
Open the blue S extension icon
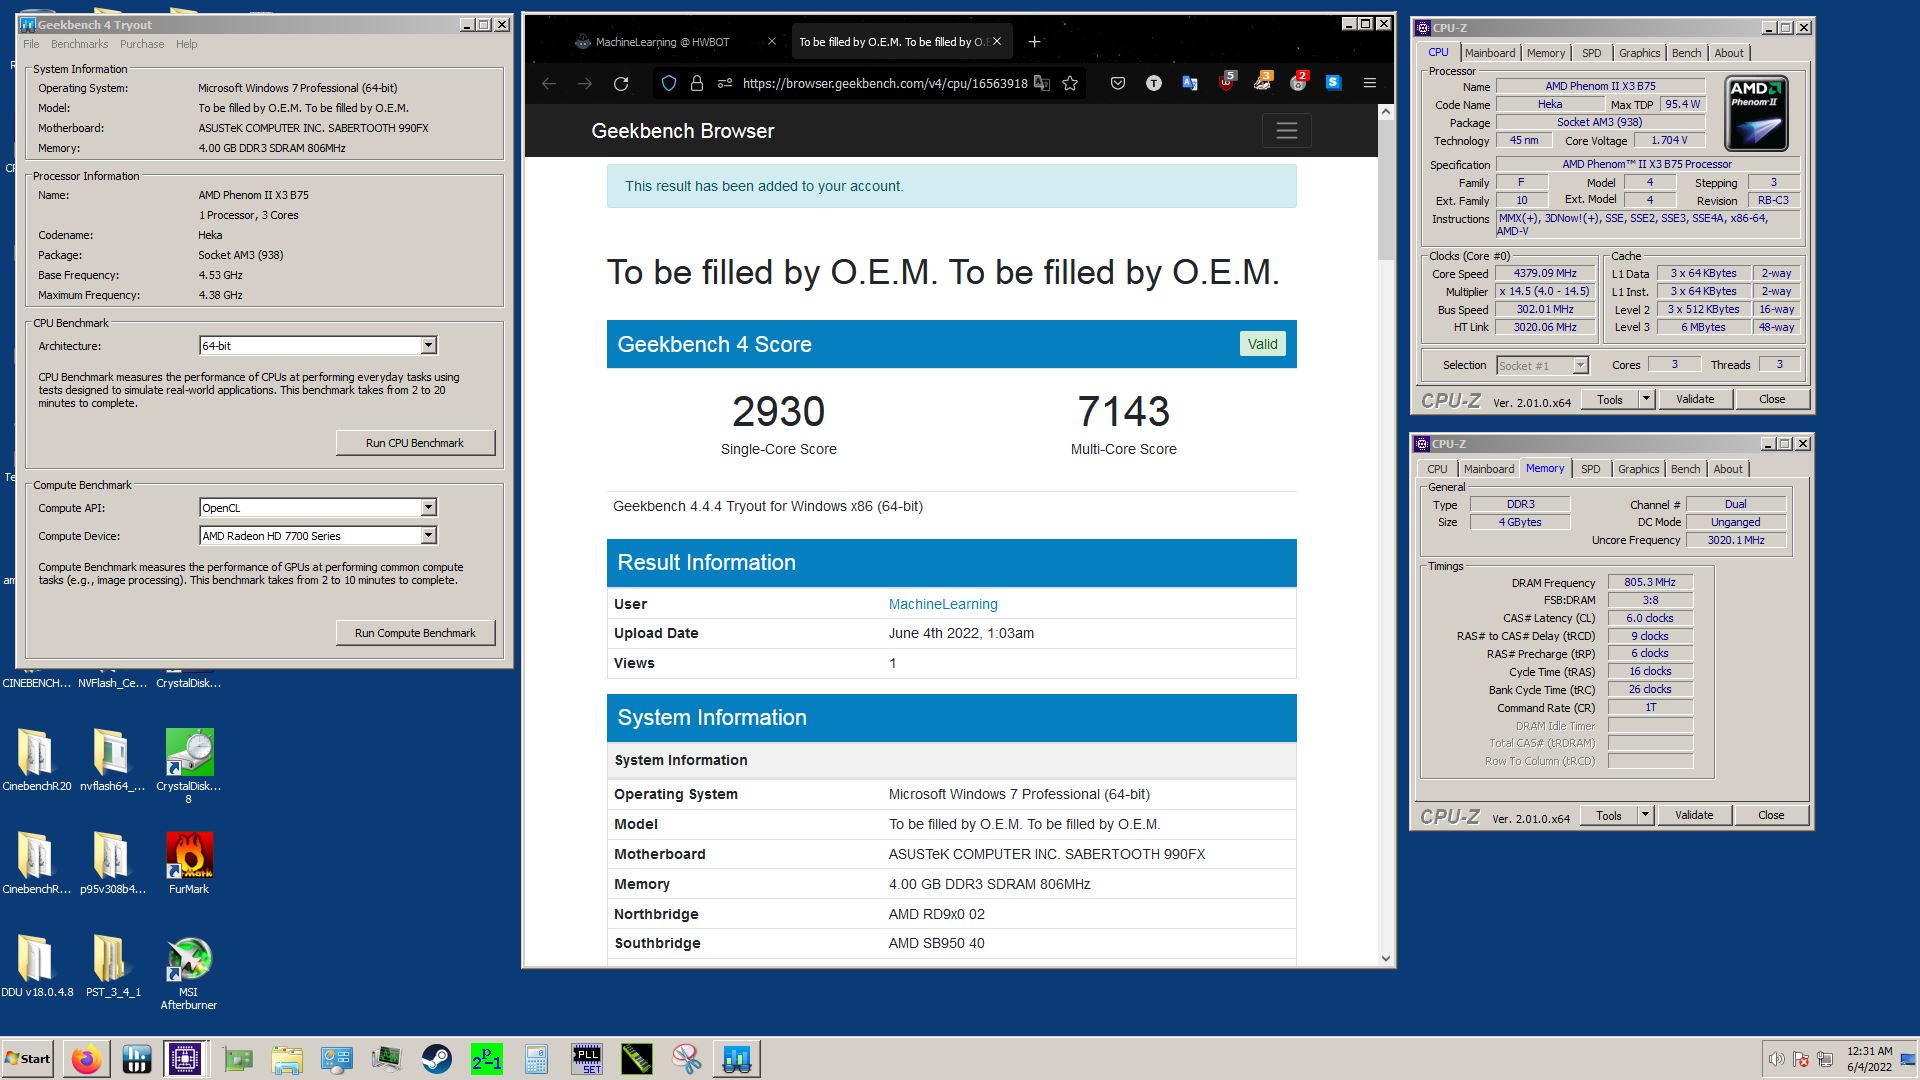(1334, 84)
